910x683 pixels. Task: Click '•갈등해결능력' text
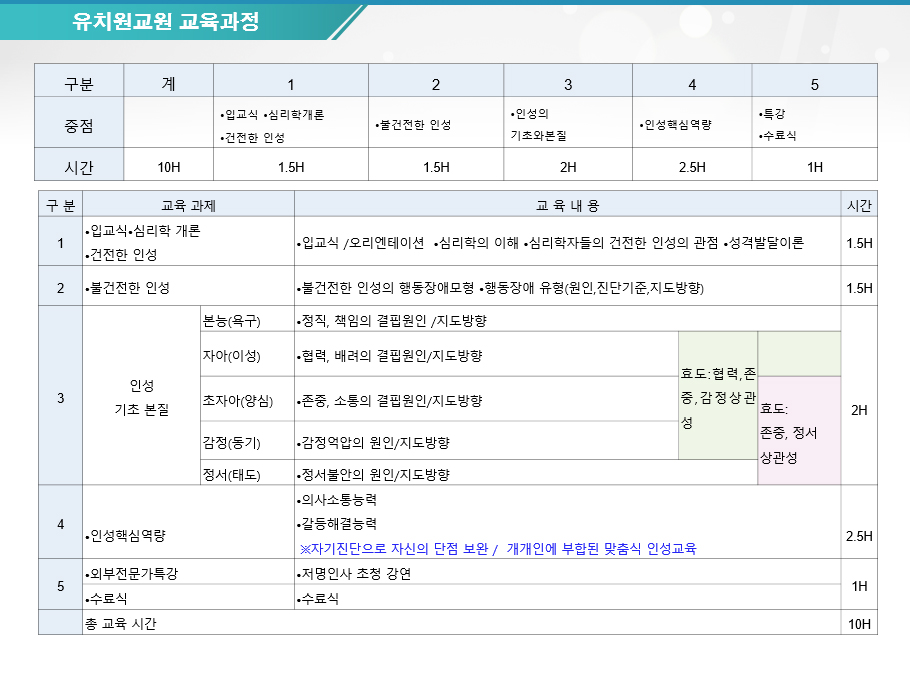click(337, 524)
